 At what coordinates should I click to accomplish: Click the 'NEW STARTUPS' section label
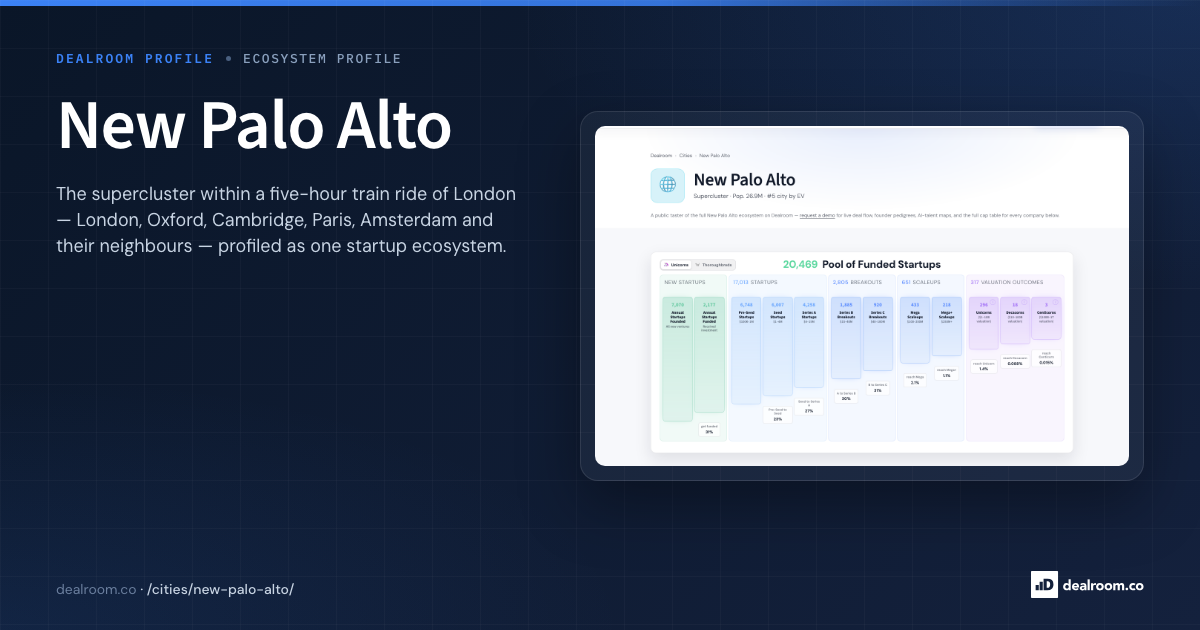click(x=685, y=282)
